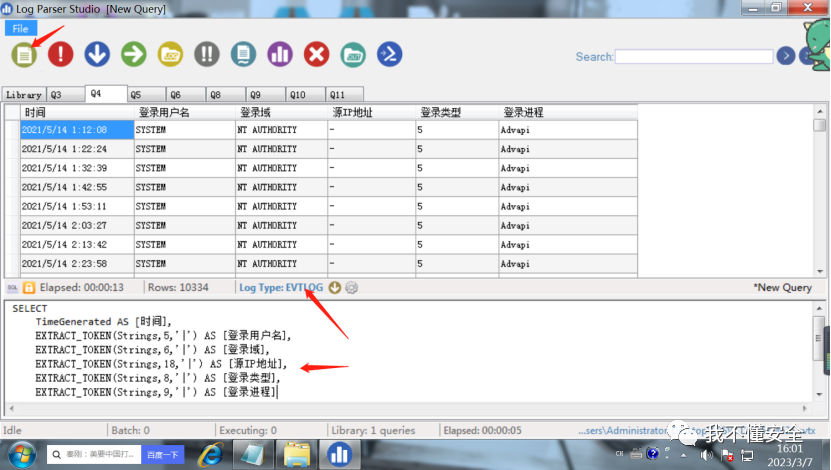Select the Q4 tab

pos(106,93)
